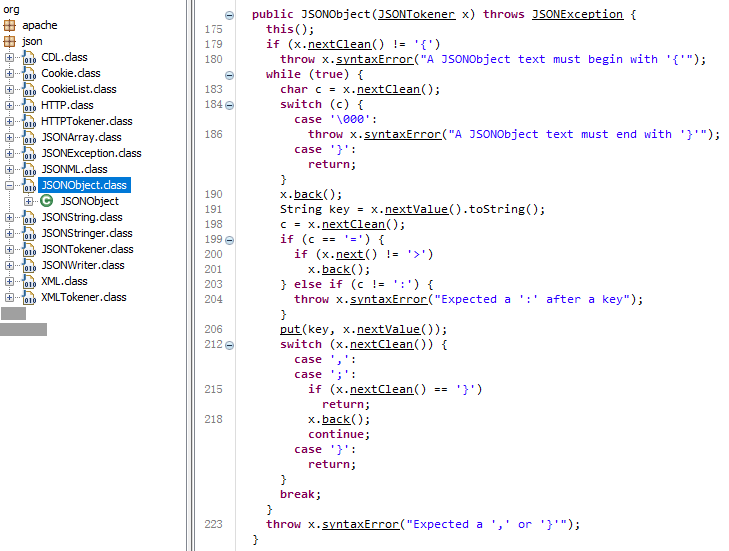Expand the JSONArray.class tree node

[9, 137]
